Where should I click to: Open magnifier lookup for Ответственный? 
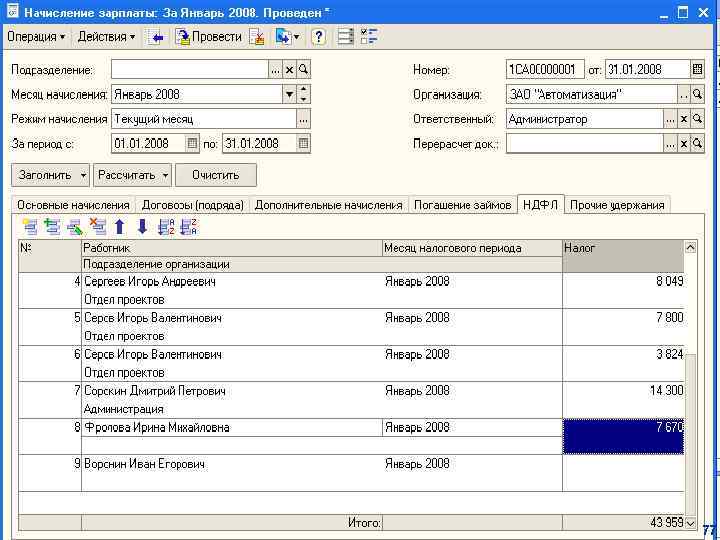point(698,119)
